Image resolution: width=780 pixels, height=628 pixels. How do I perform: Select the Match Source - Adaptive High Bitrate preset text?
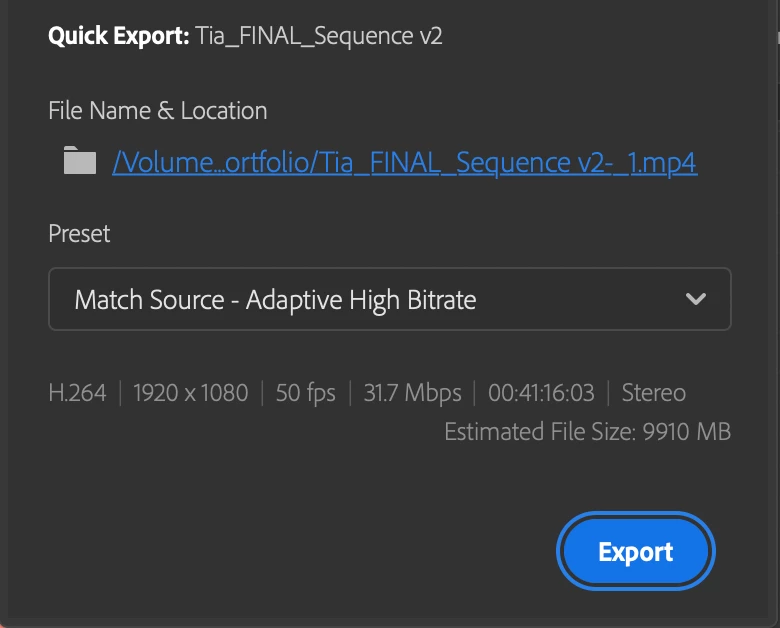tap(275, 300)
